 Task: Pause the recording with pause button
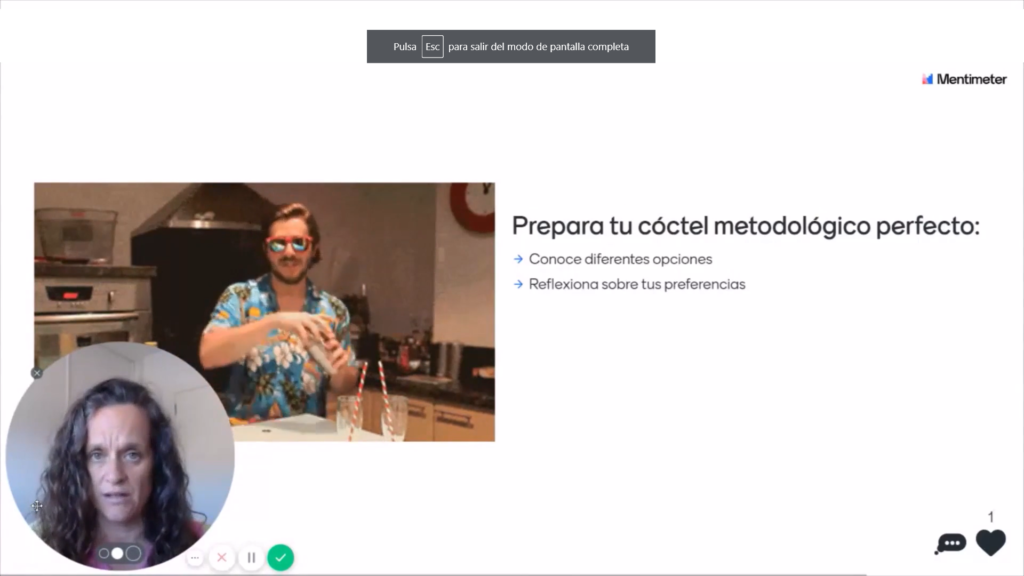pos(251,557)
